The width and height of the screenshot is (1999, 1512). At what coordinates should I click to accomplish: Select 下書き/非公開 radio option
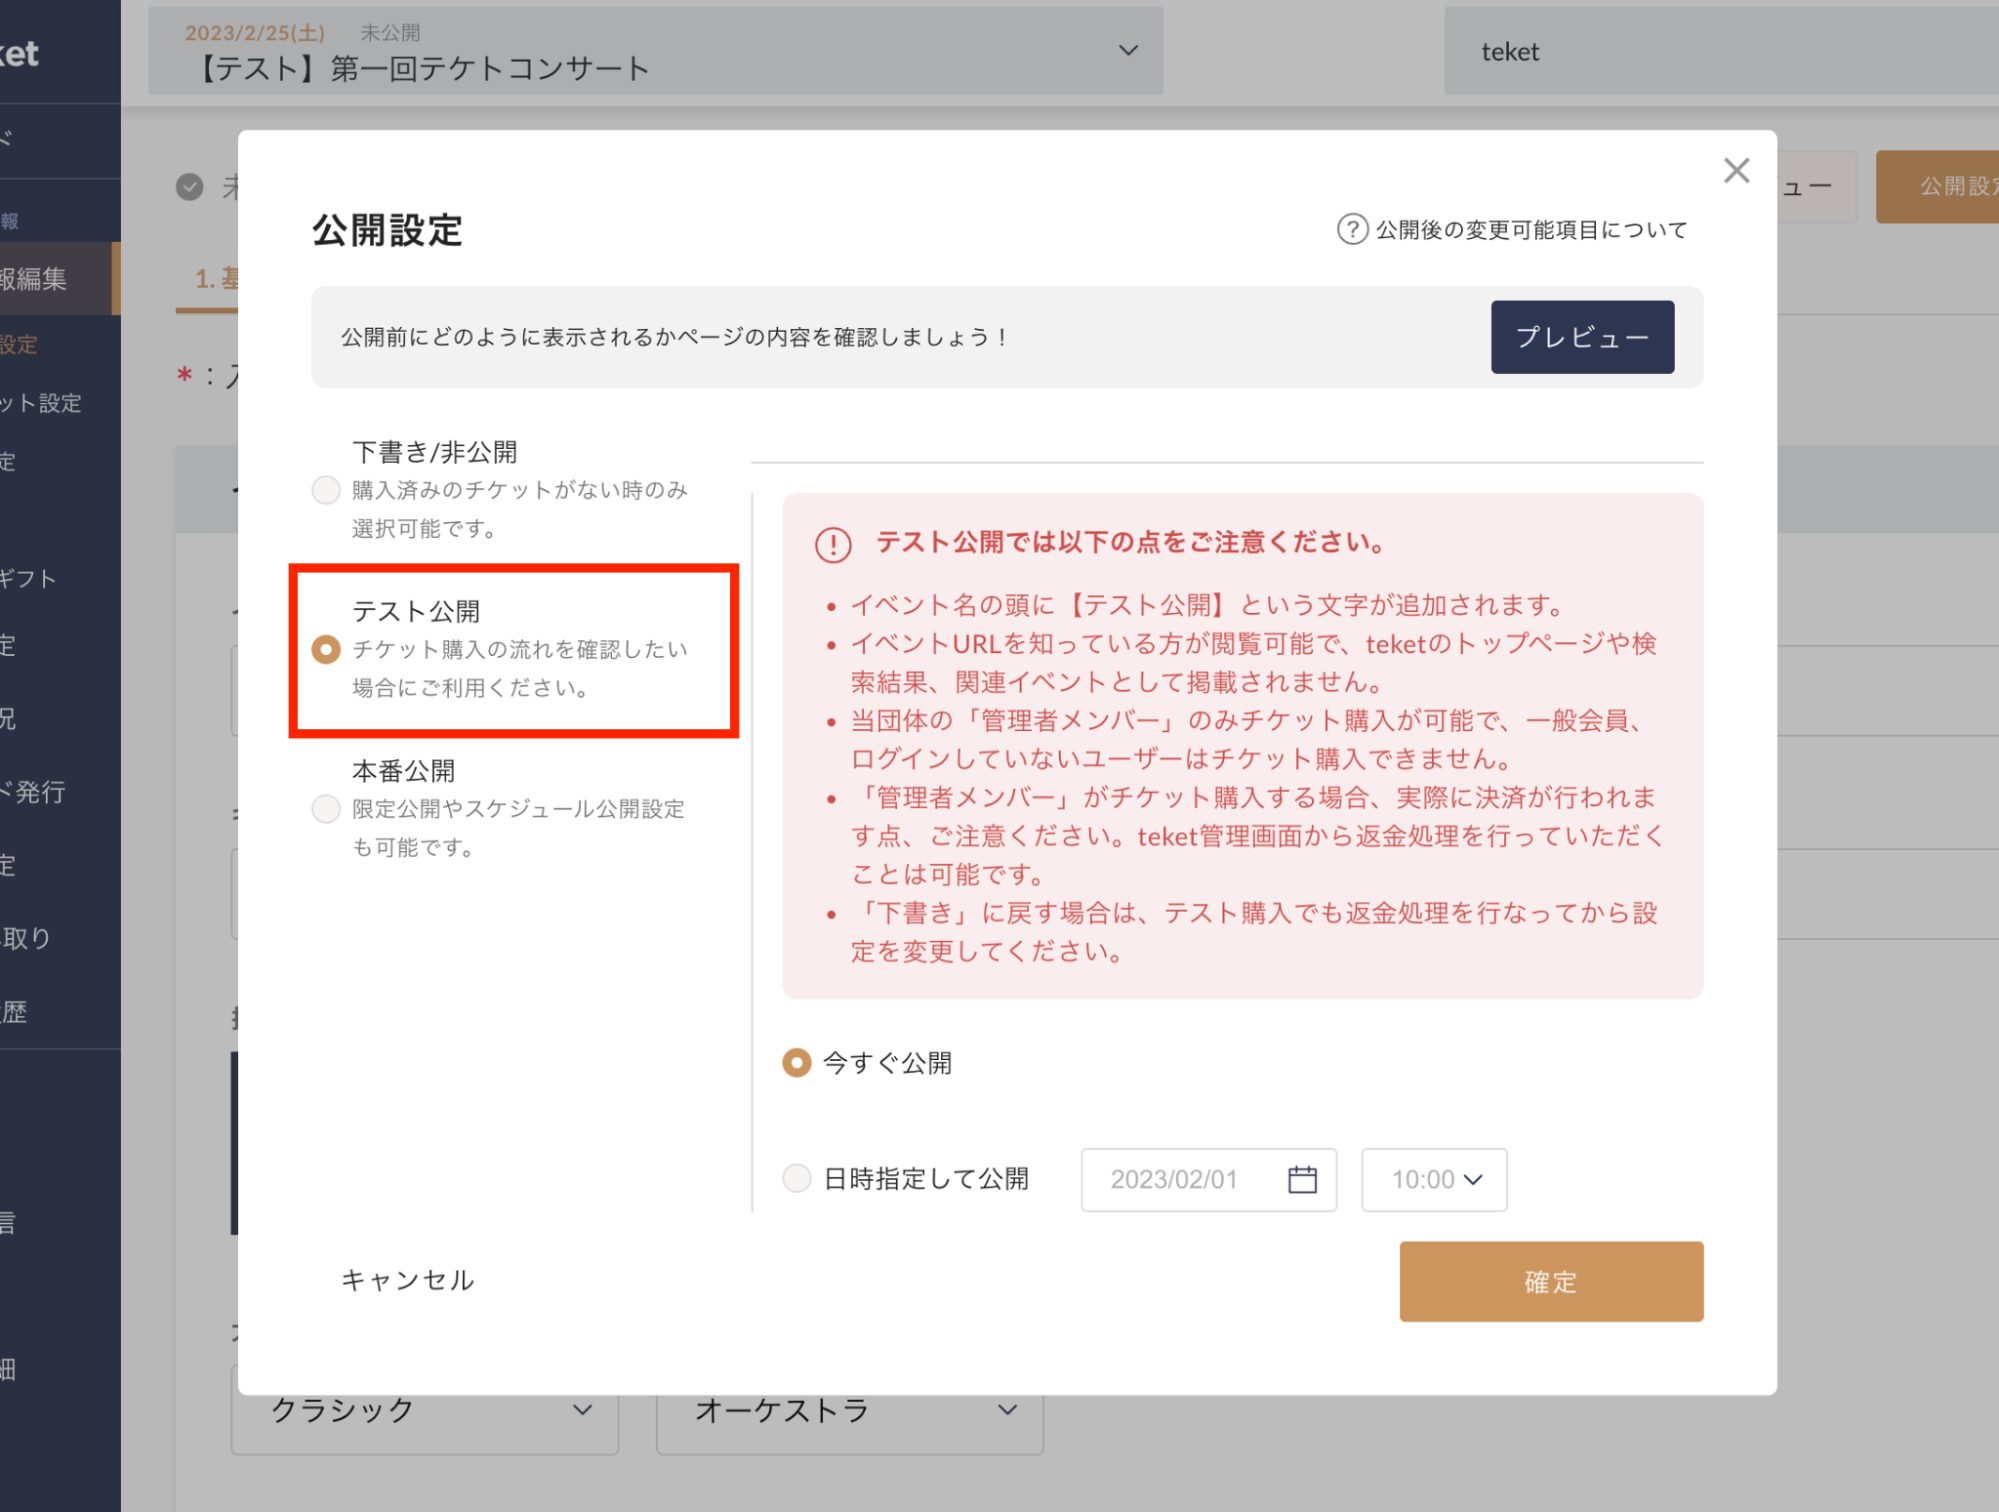(326, 490)
